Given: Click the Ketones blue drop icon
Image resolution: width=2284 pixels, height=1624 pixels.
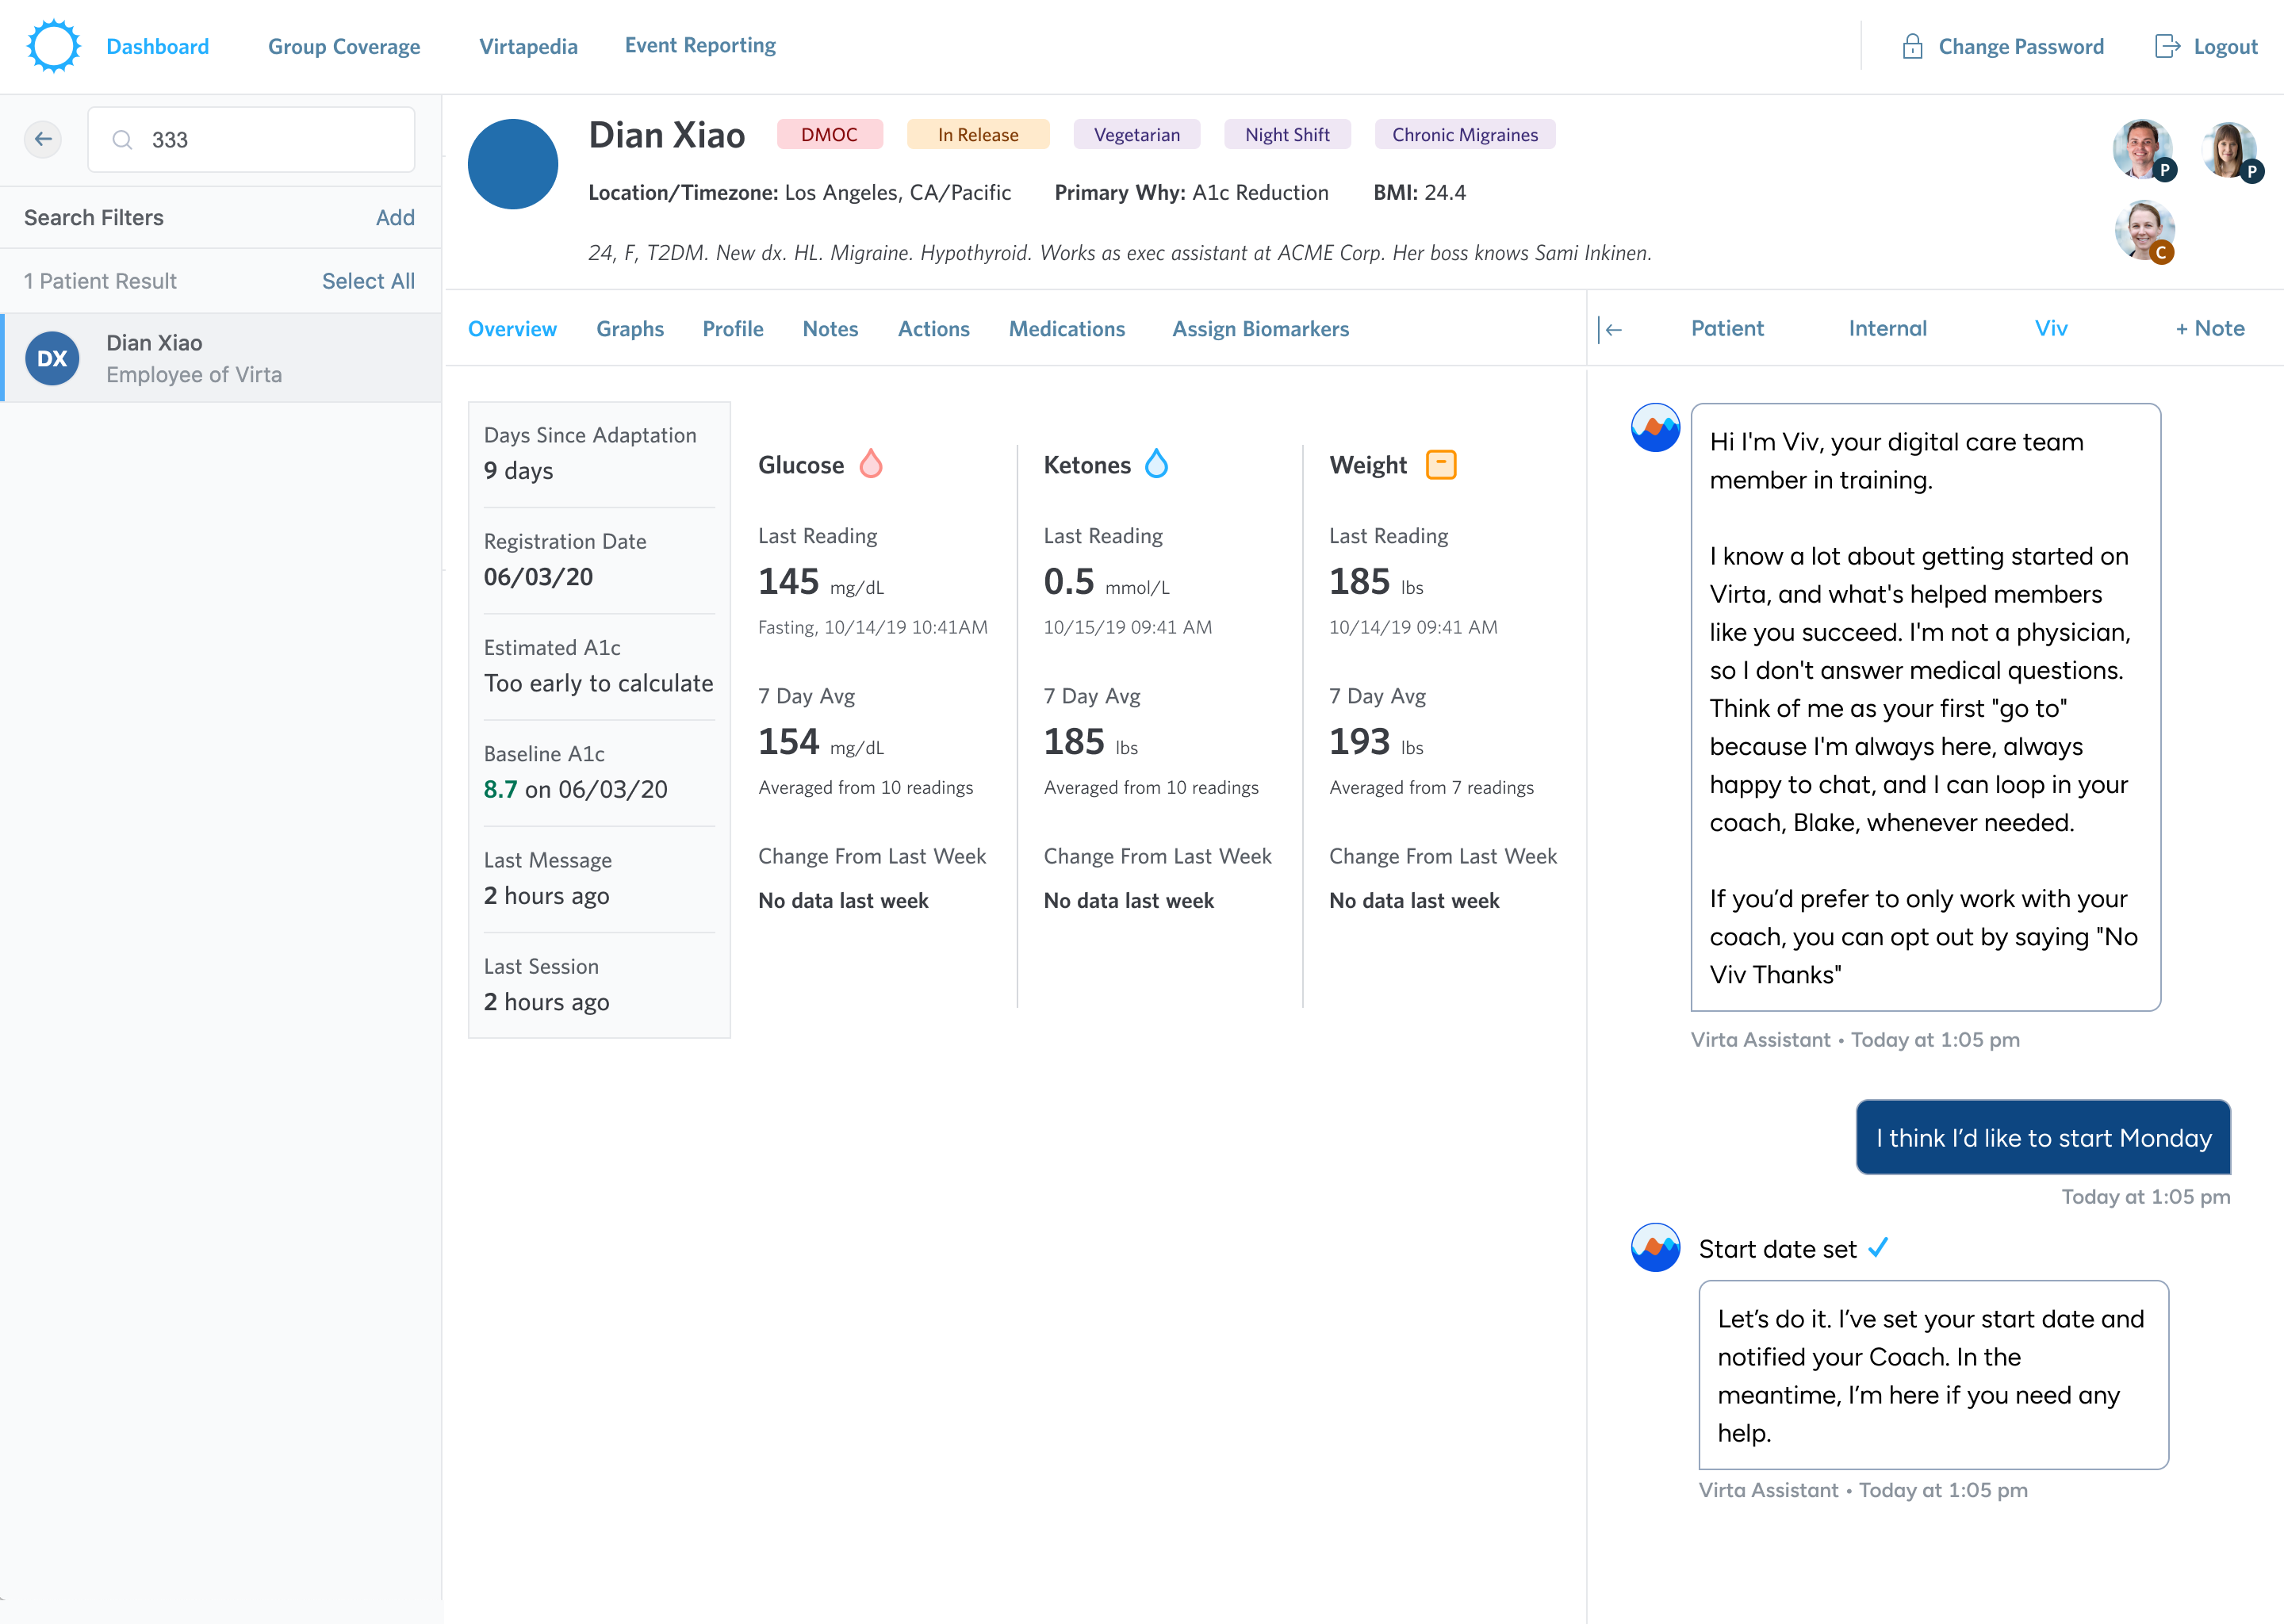Looking at the screenshot, I should tap(1156, 464).
